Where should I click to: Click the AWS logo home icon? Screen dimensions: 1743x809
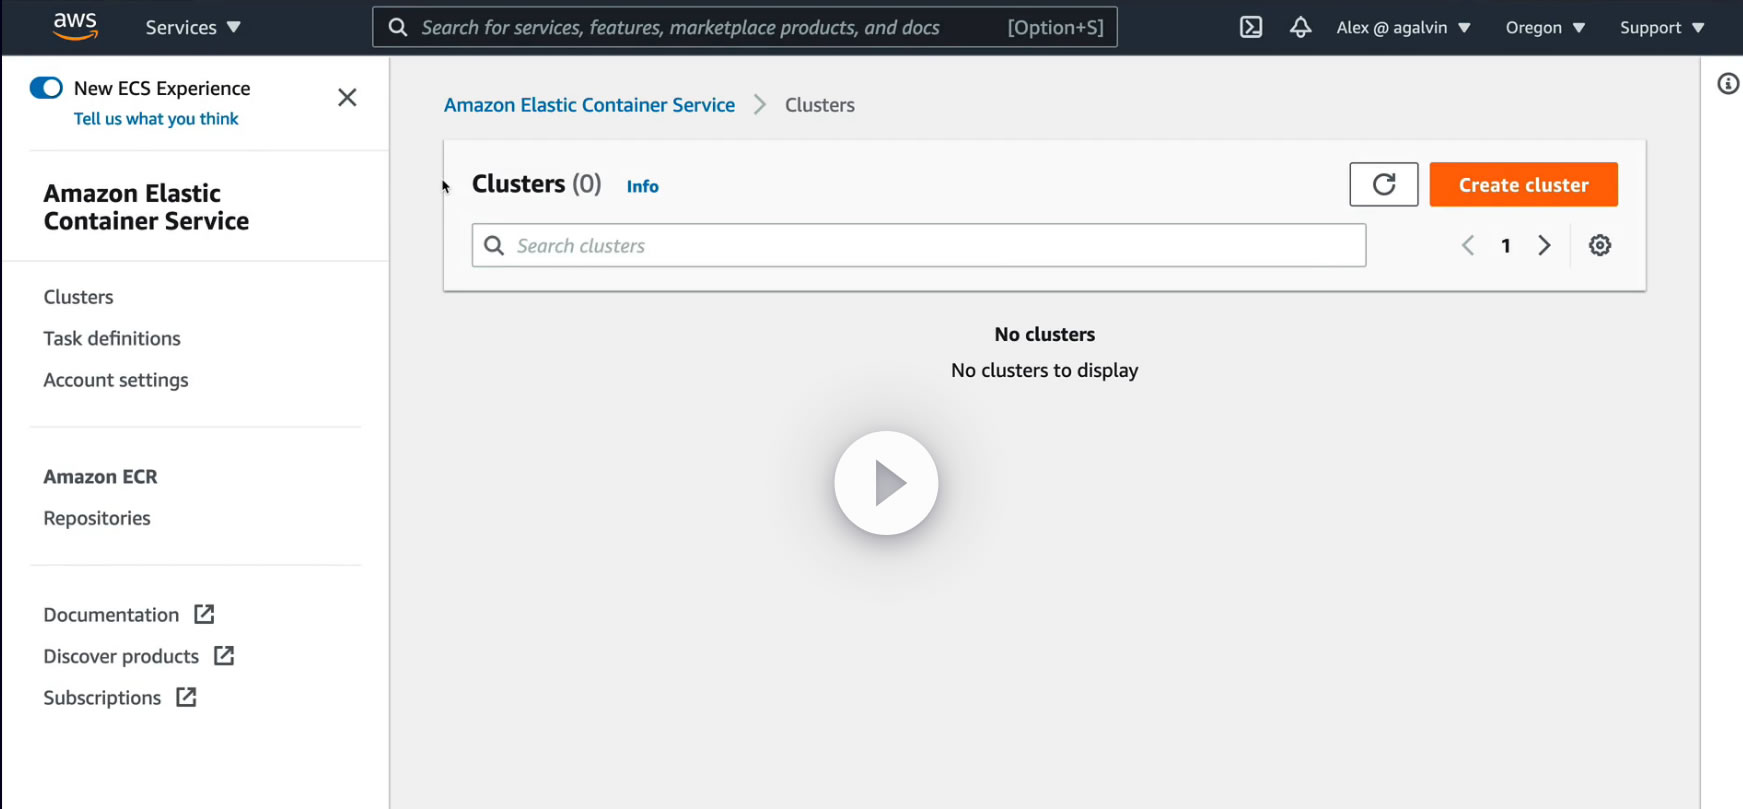click(75, 26)
